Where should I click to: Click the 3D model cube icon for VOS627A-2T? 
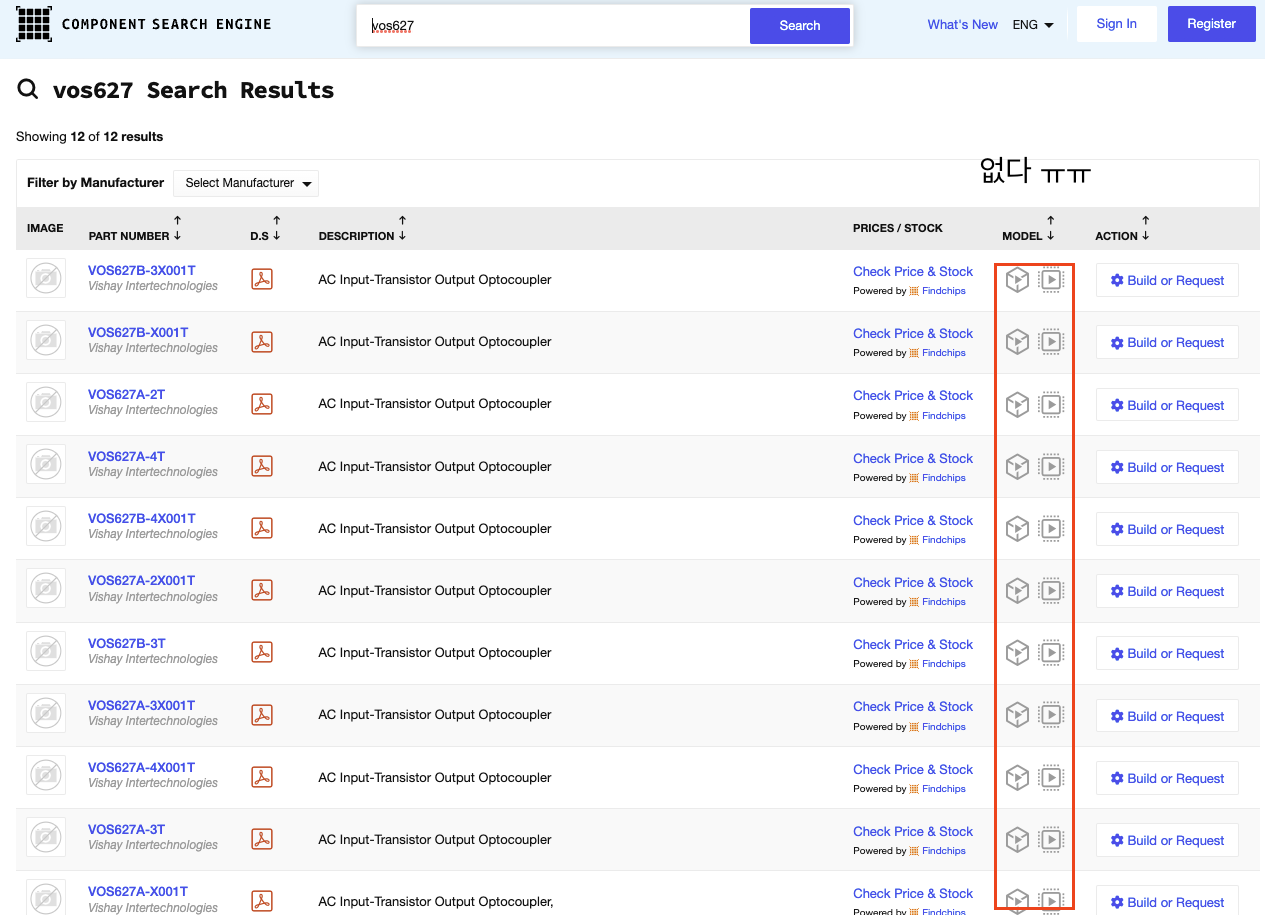click(1017, 404)
